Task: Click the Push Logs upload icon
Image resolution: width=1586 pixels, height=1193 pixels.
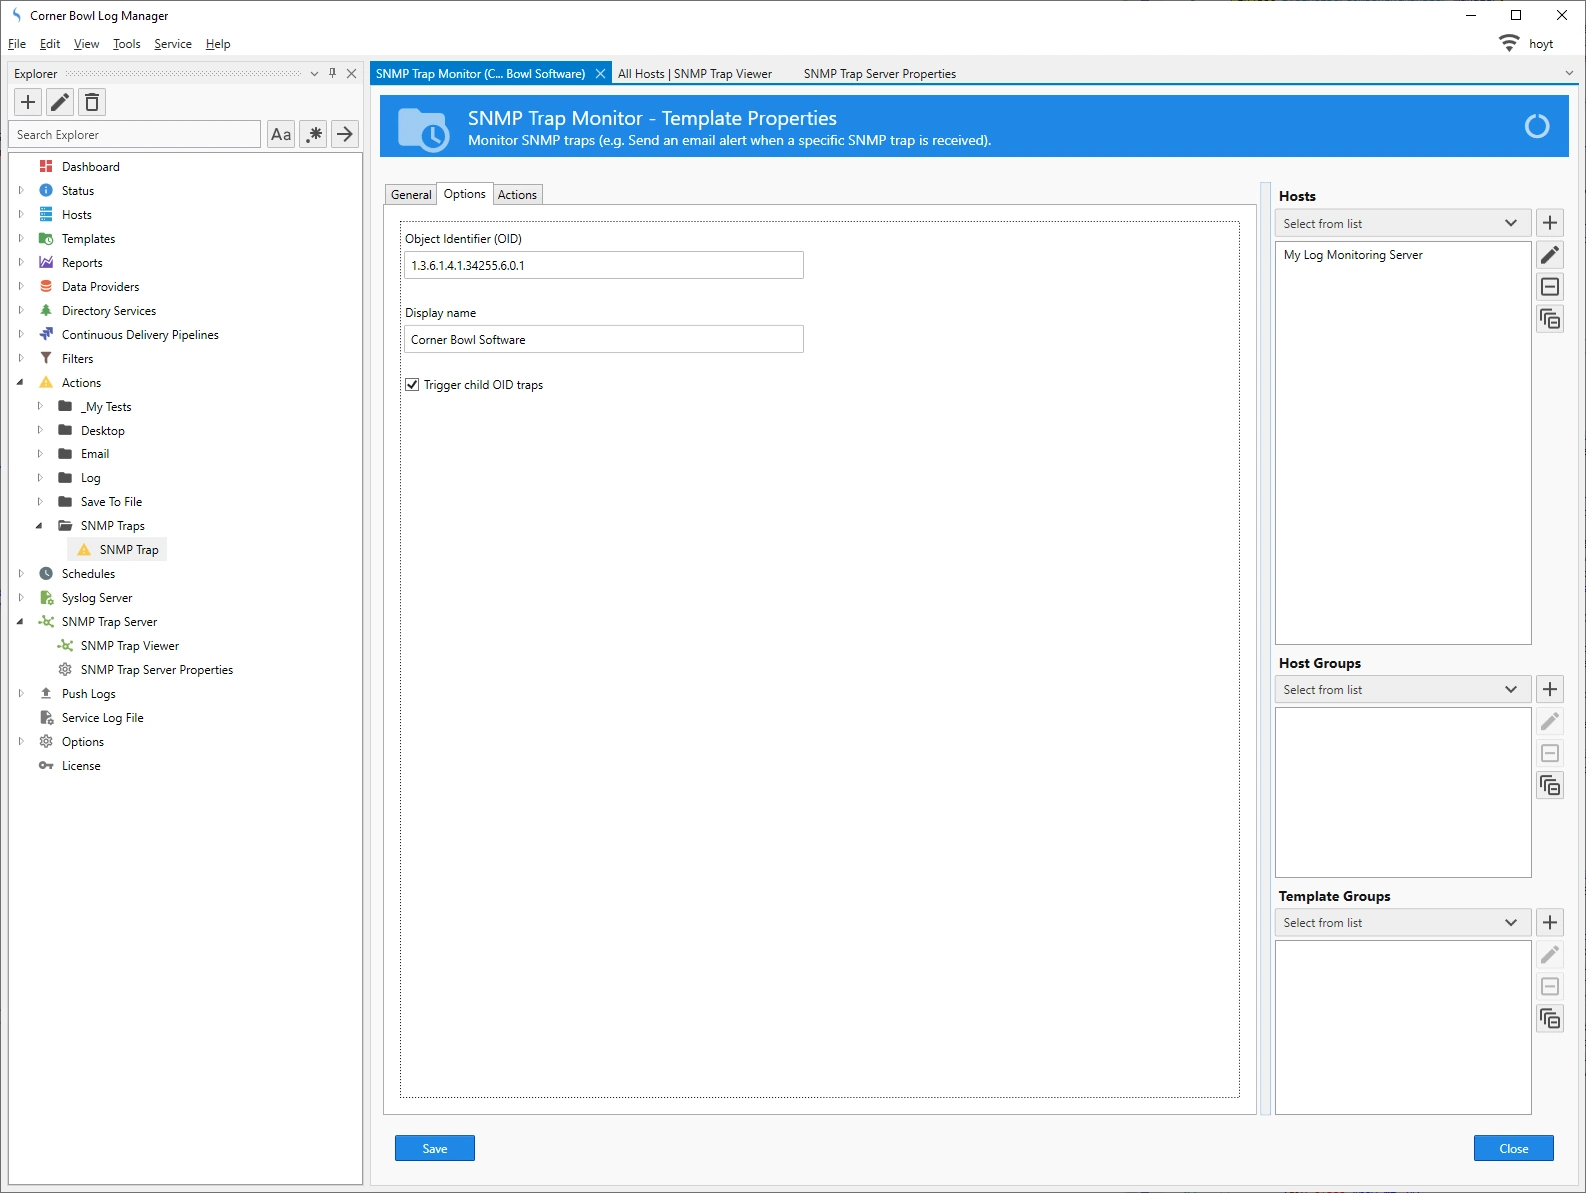Action: coord(46,693)
